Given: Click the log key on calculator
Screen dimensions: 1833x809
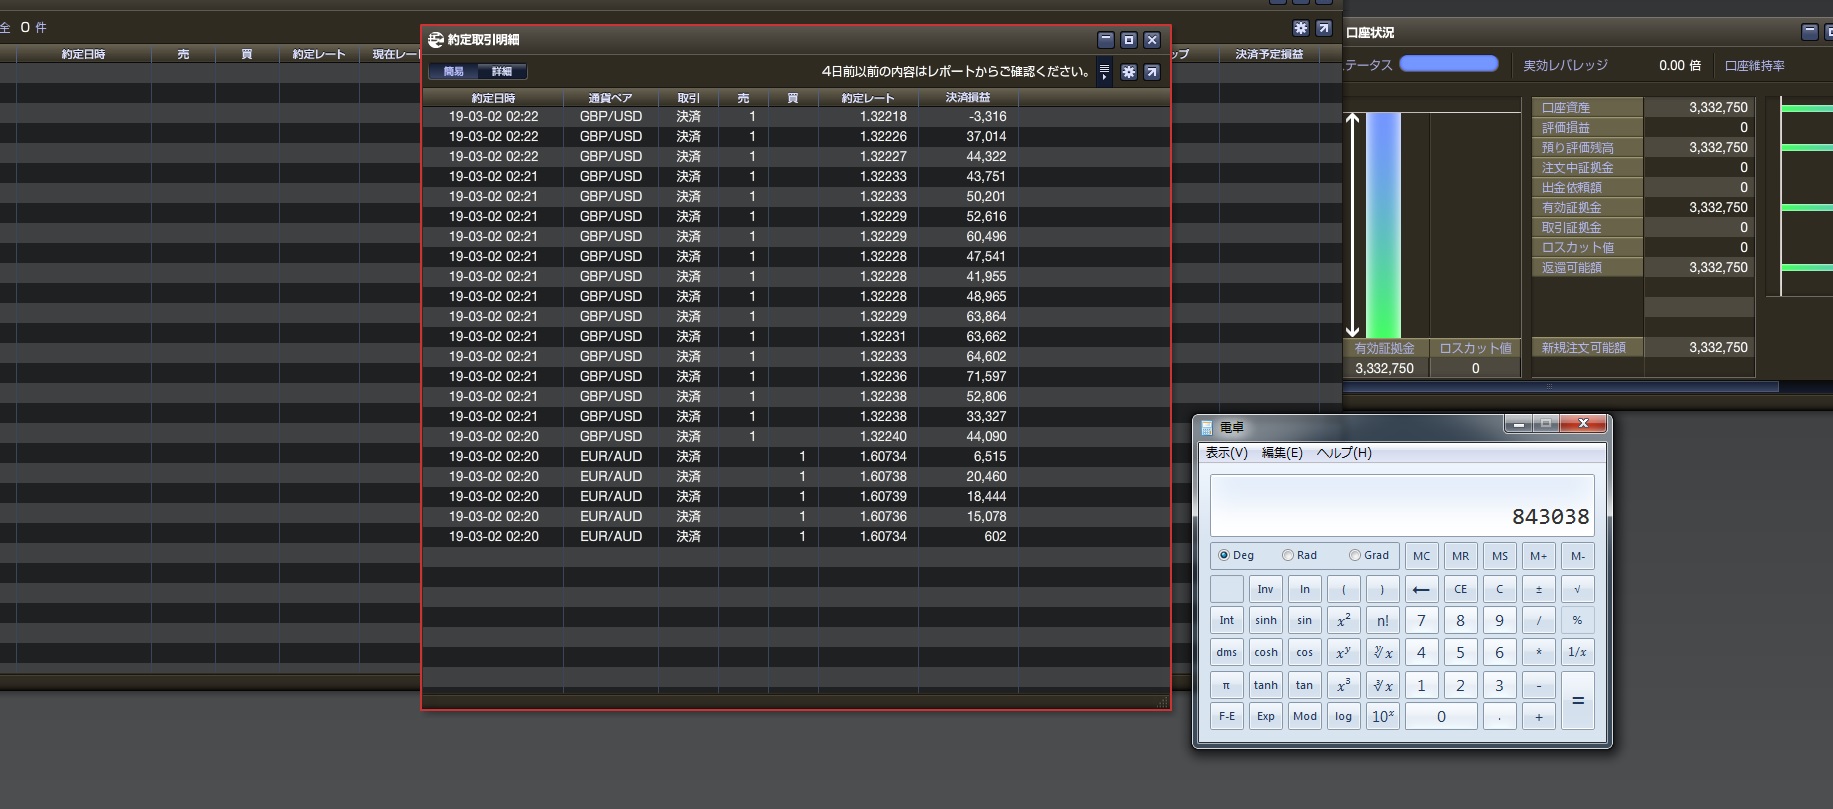Looking at the screenshot, I should click(x=1343, y=716).
